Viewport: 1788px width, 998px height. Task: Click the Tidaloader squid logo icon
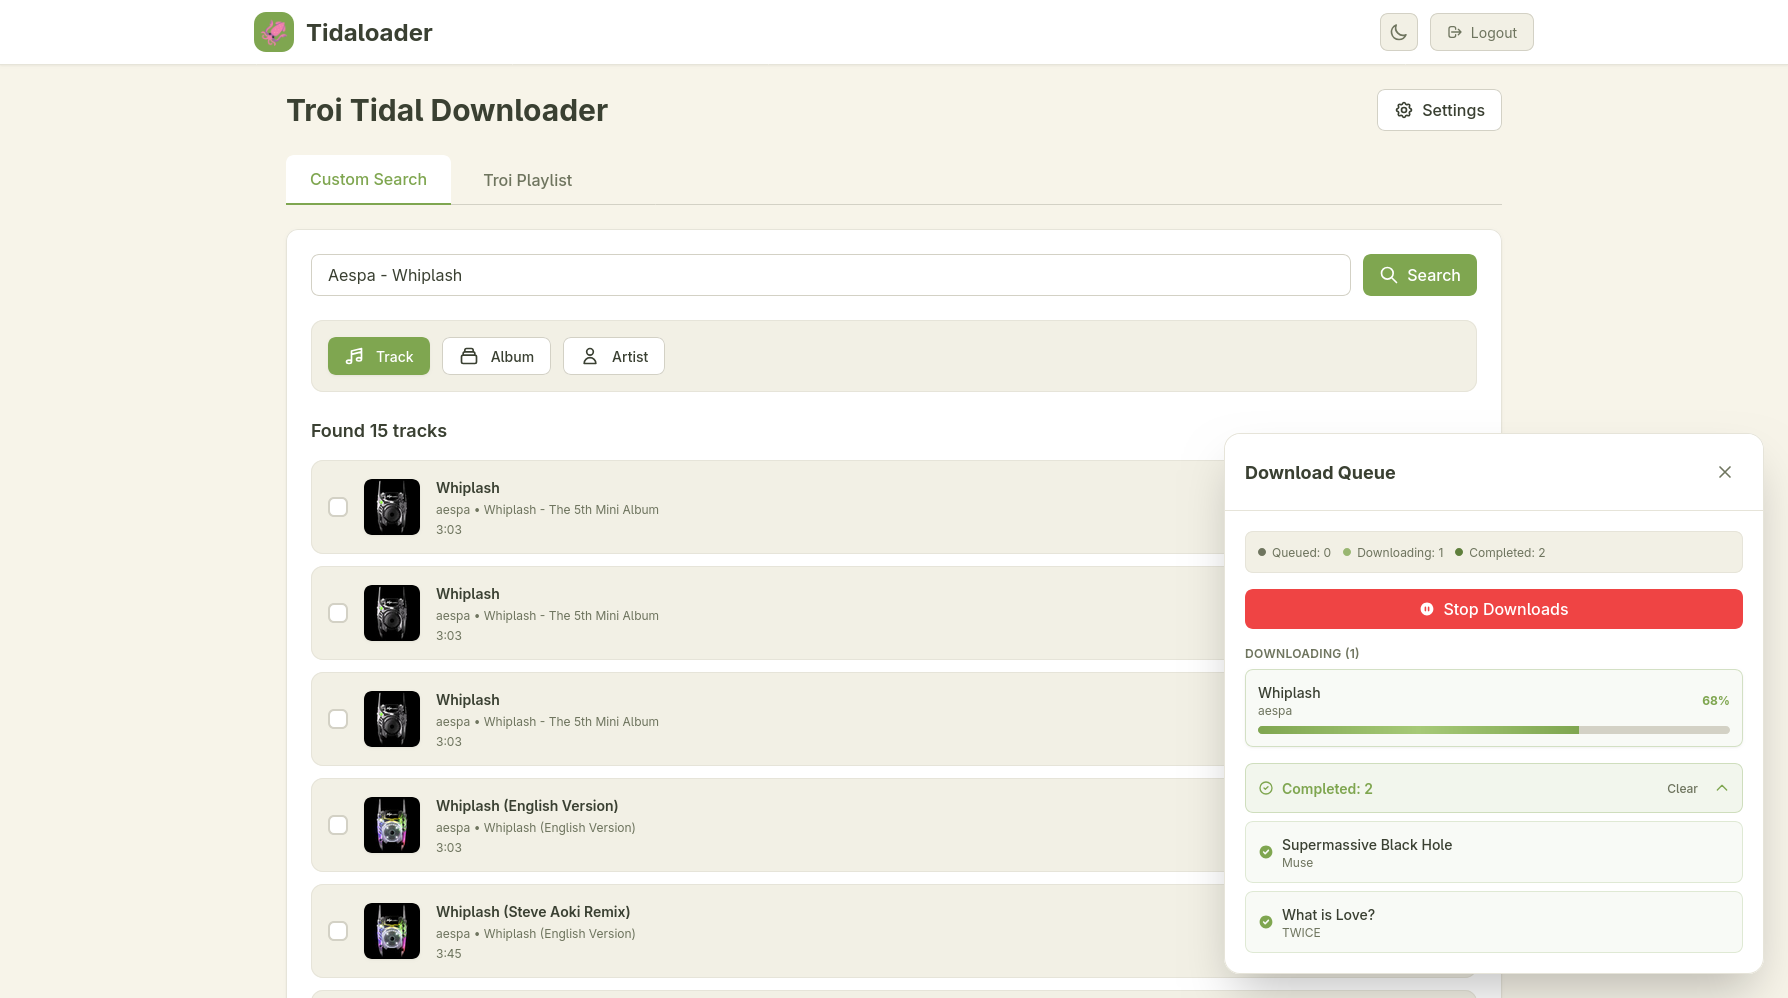point(274,32)
